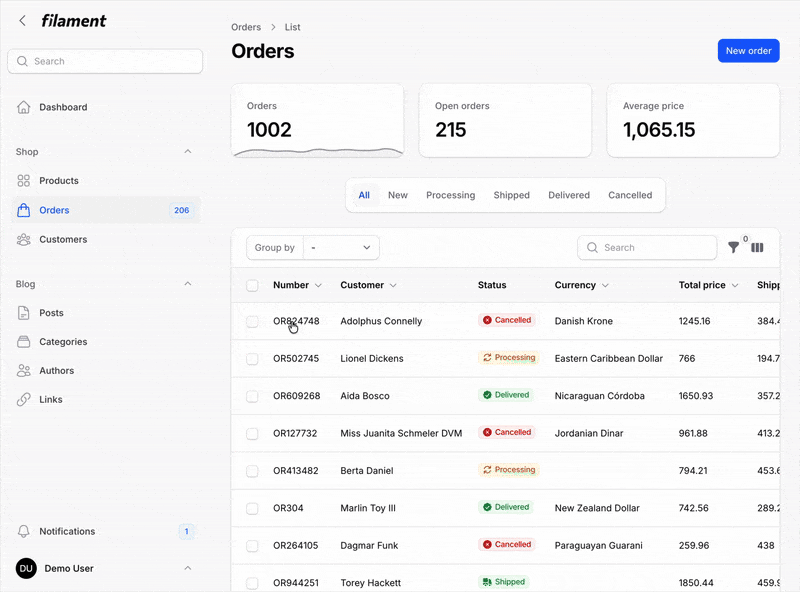
Task: Click the Posts icon under Blog
Action: click(25, 312)
